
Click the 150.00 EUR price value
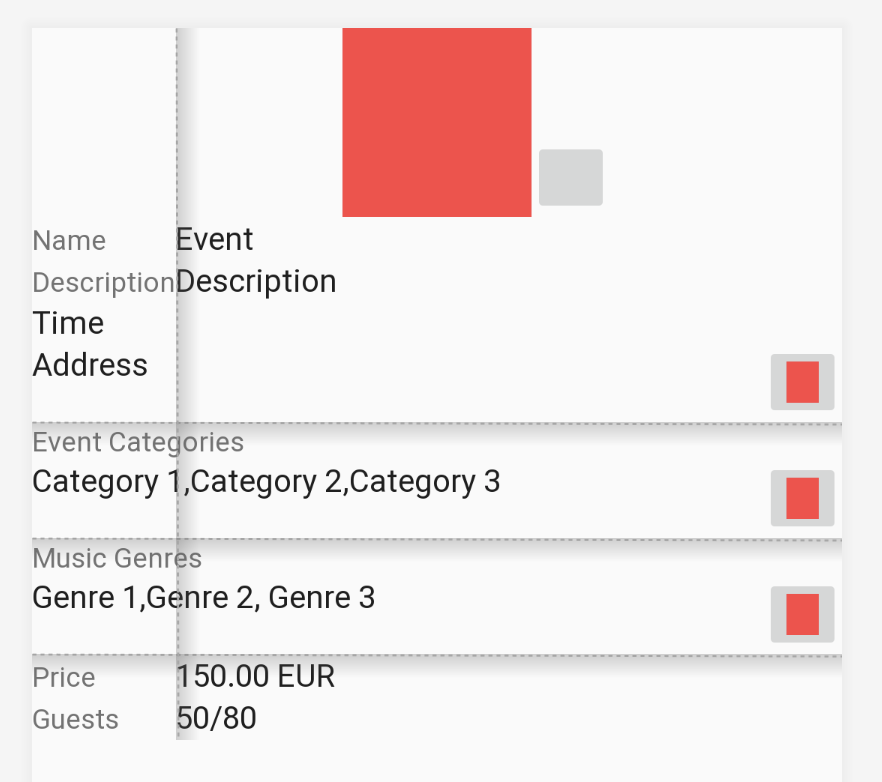[256, 678]
